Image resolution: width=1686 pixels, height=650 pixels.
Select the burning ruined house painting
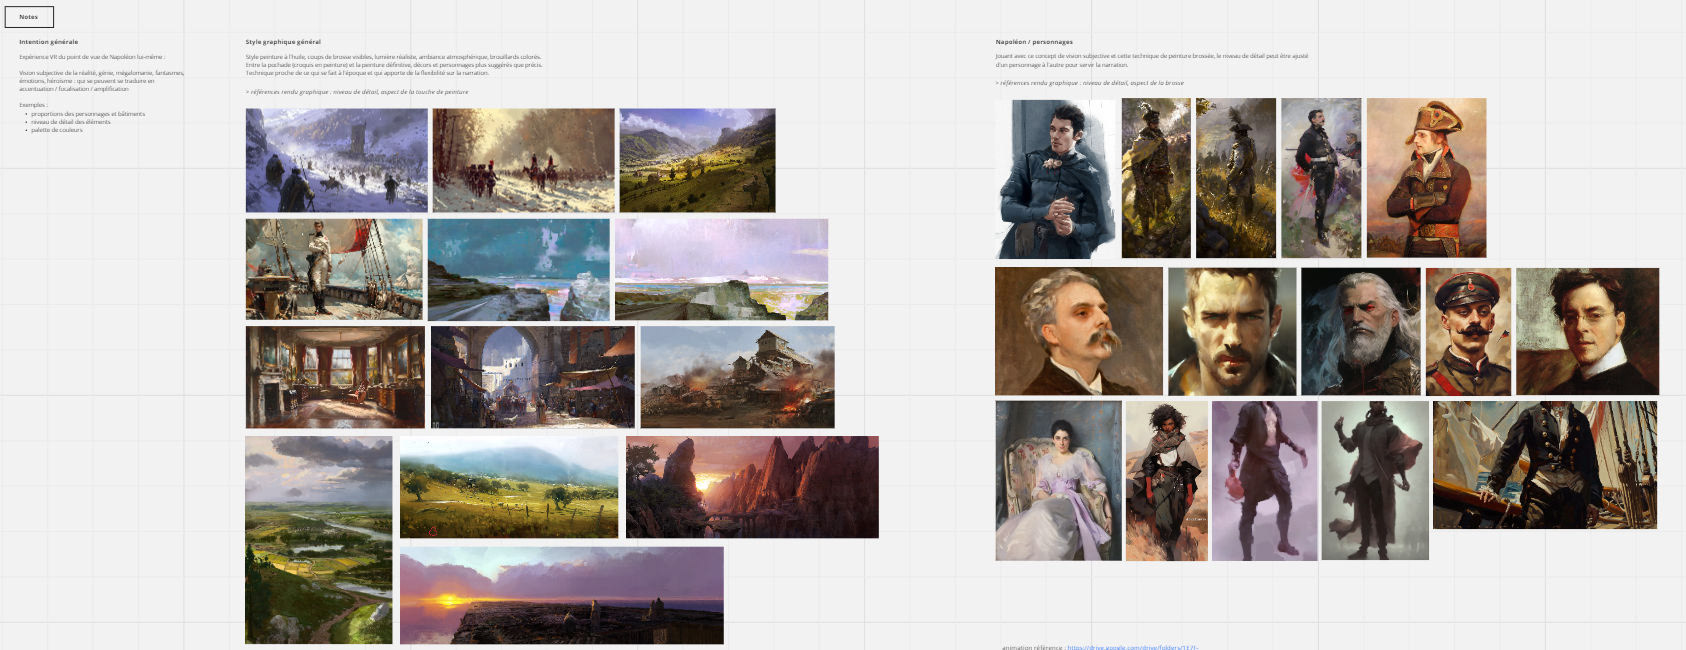pos(737,377)
